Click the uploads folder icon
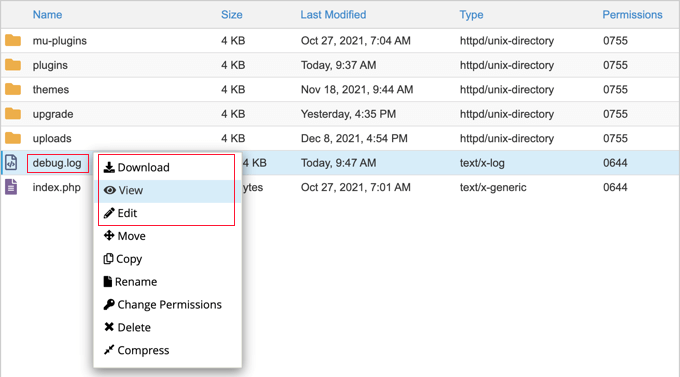This screenshot has height=377, width=680. 13,138
